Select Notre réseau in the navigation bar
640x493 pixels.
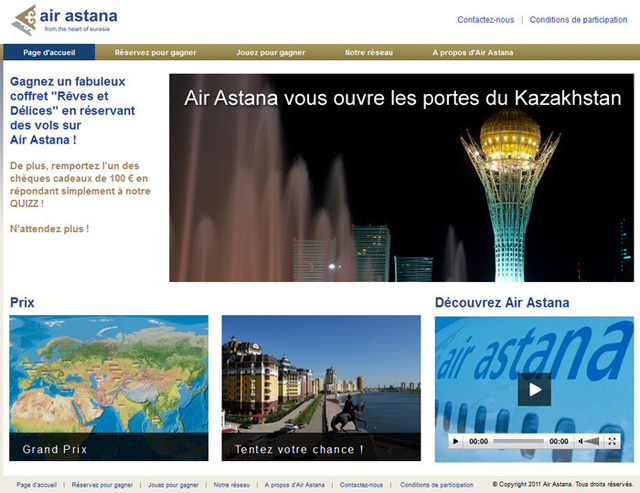369,53
